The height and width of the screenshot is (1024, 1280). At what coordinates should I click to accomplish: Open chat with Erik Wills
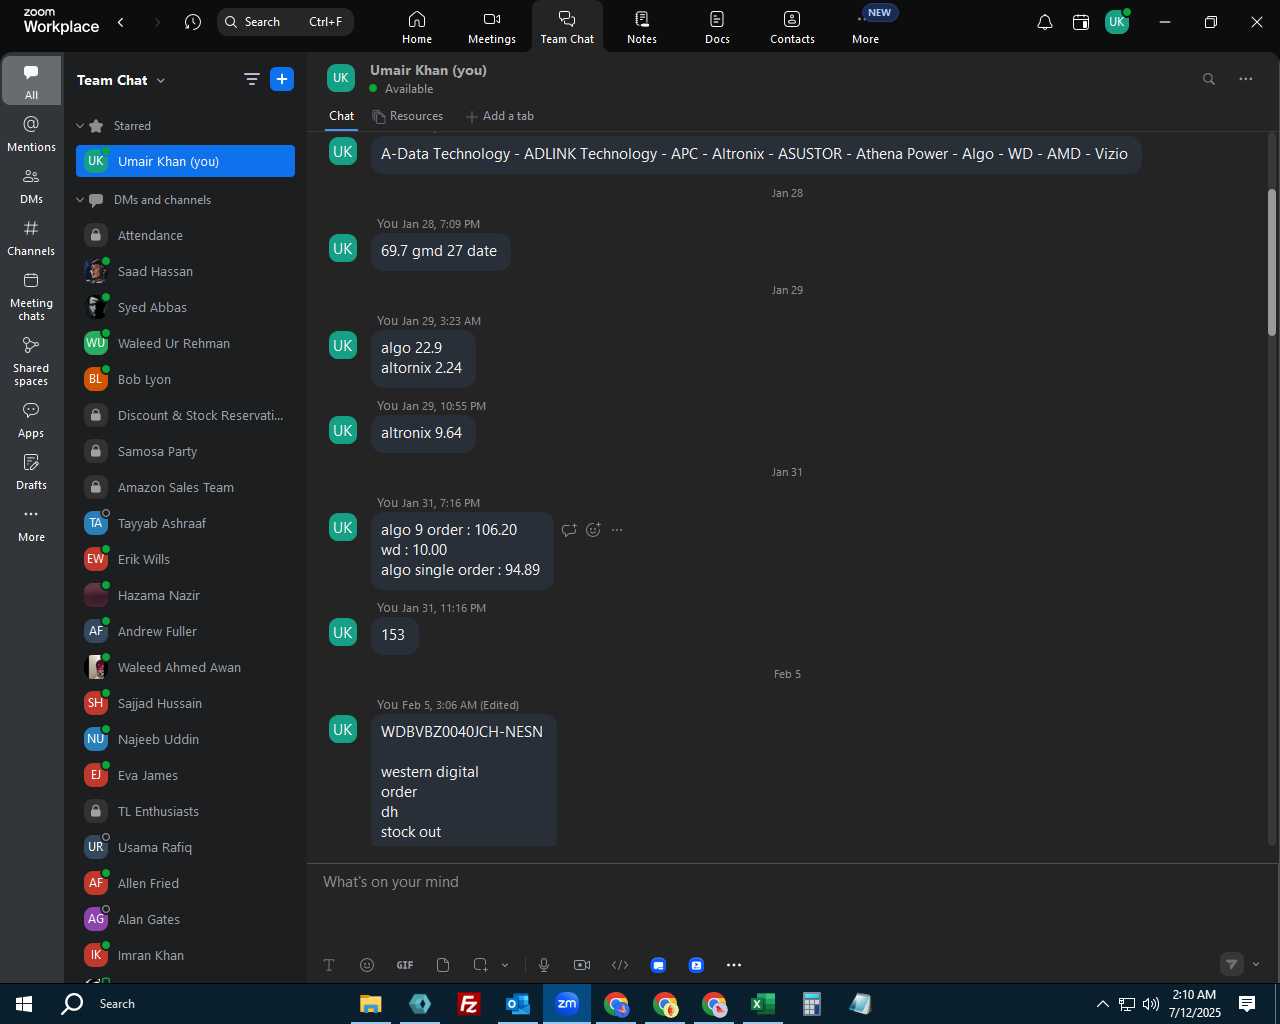point(185,560)
